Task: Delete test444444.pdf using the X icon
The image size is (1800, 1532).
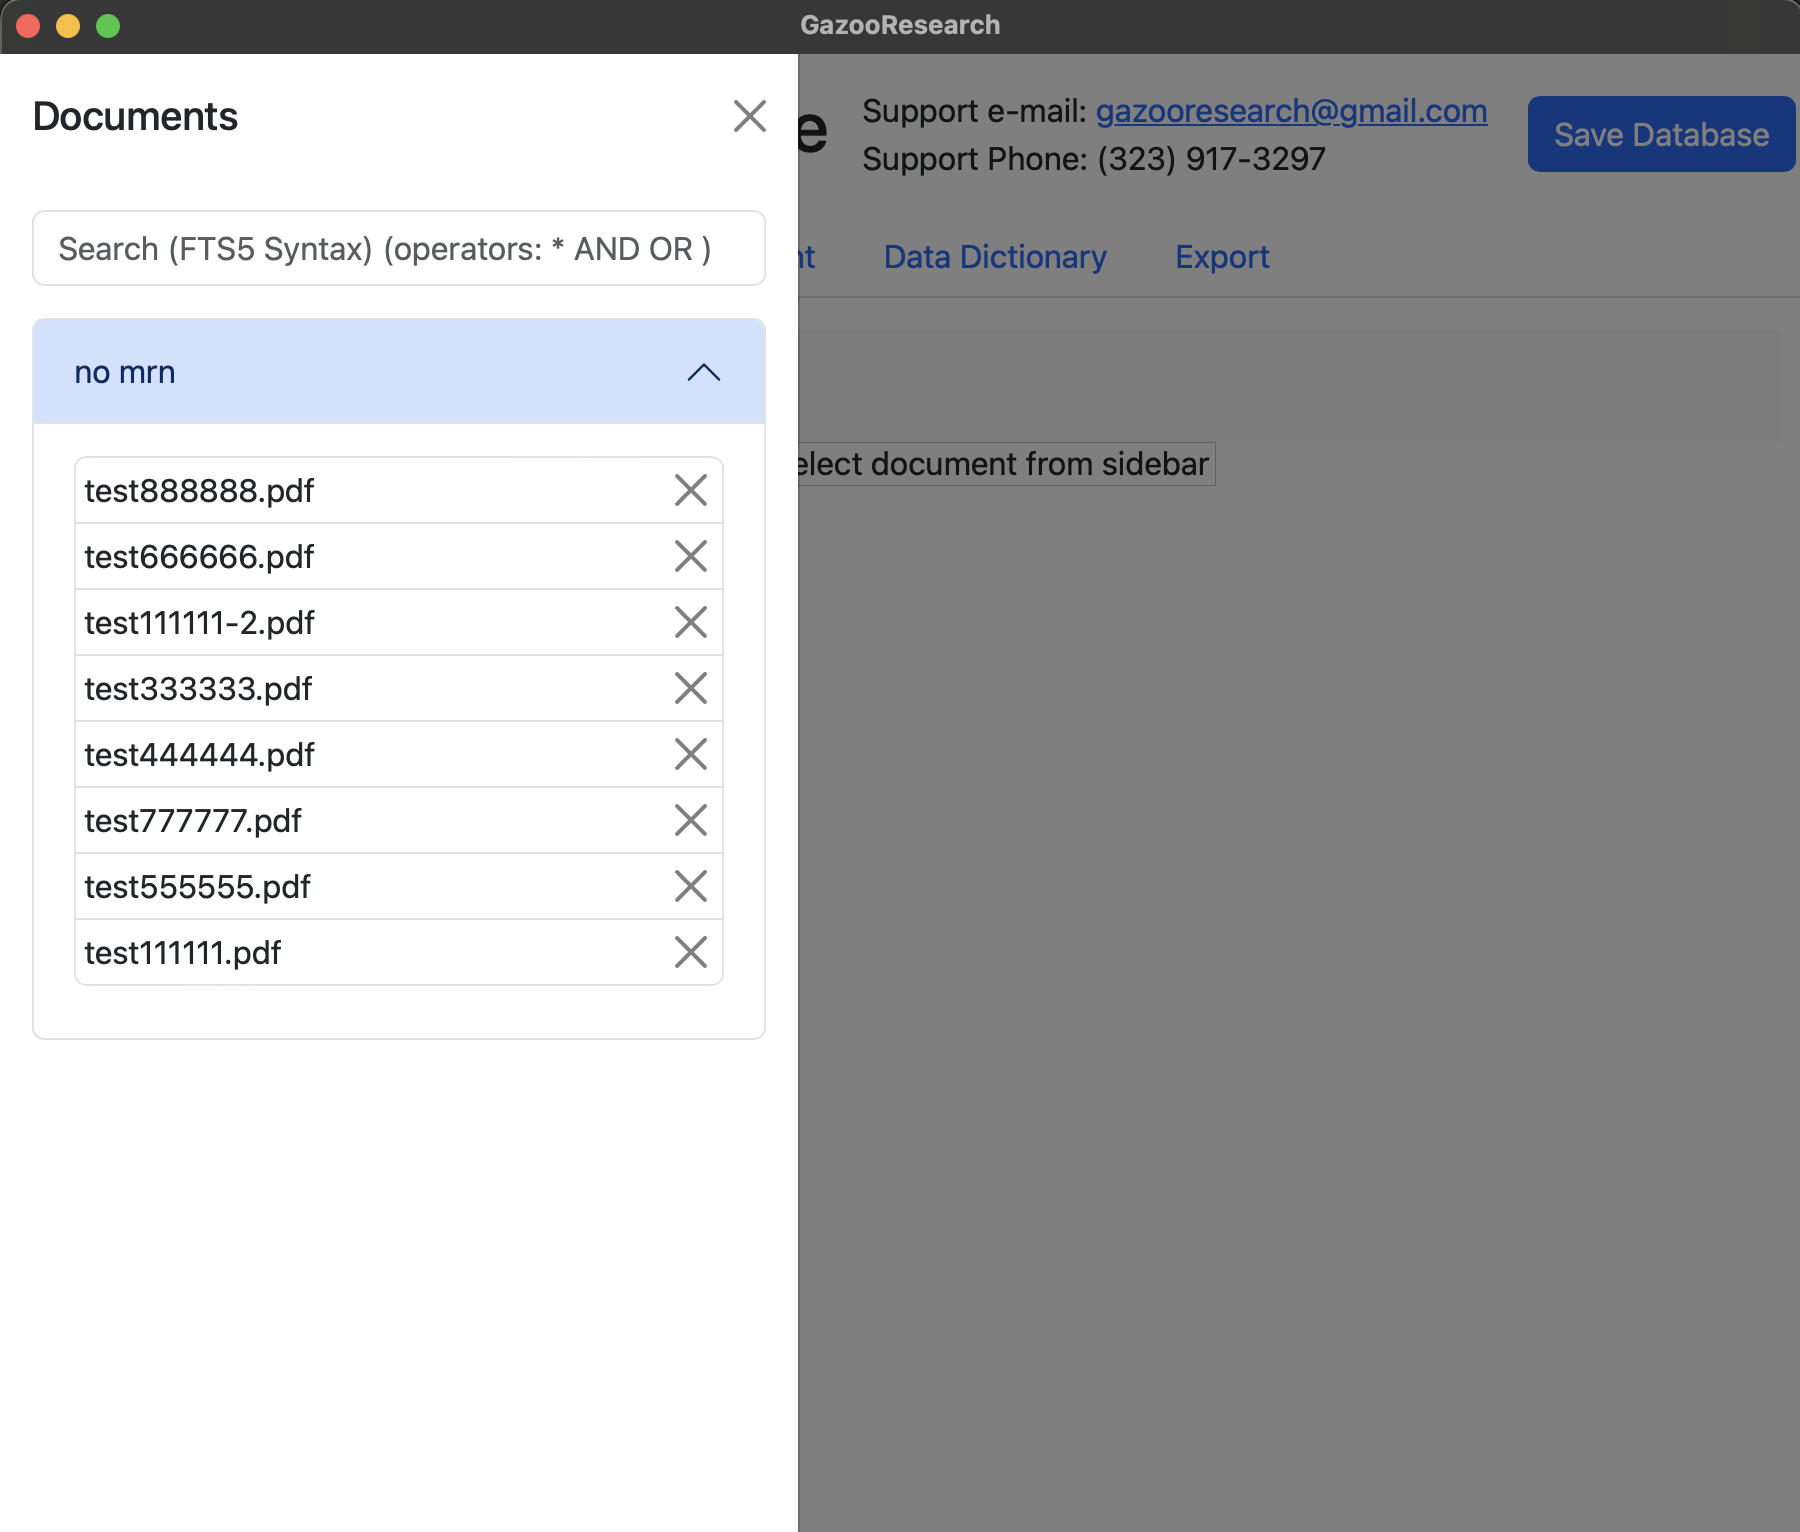Action: (x=690, y=754)
